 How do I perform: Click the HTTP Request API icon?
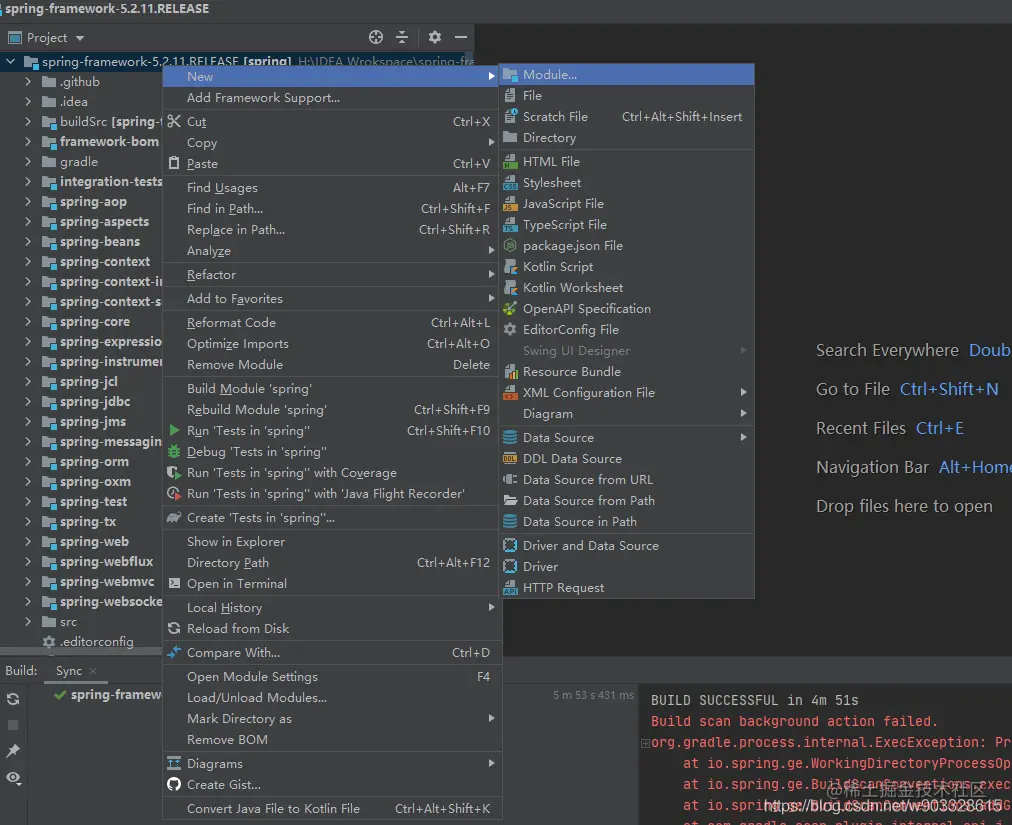(x=511, y=587)
